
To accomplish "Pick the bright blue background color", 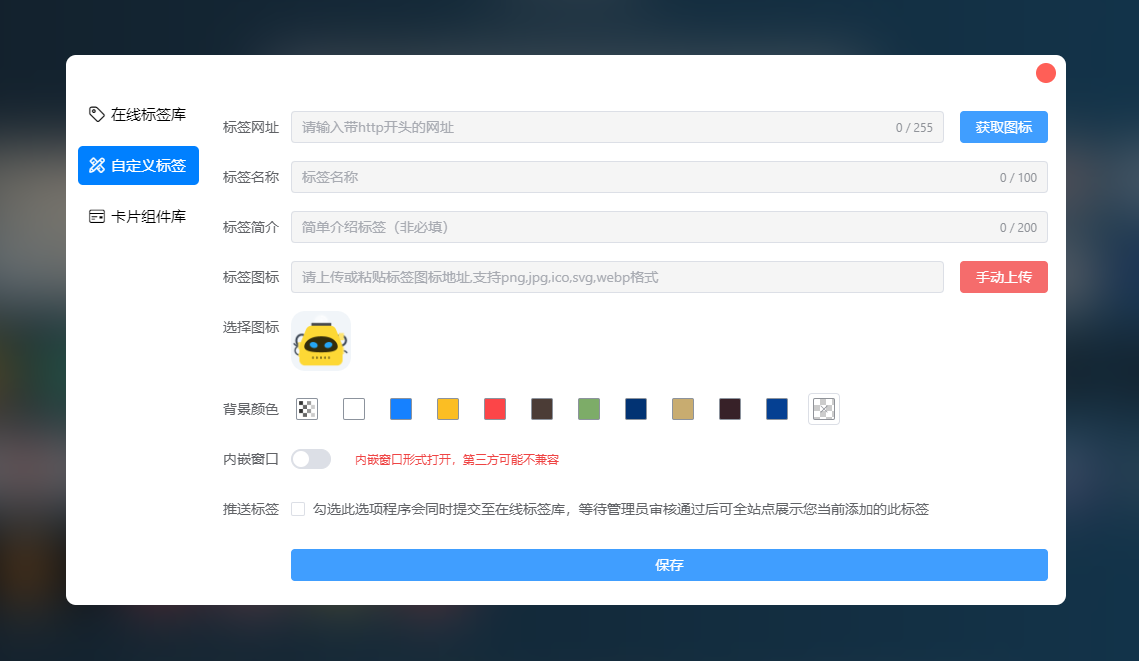I will tap(401, 409).
